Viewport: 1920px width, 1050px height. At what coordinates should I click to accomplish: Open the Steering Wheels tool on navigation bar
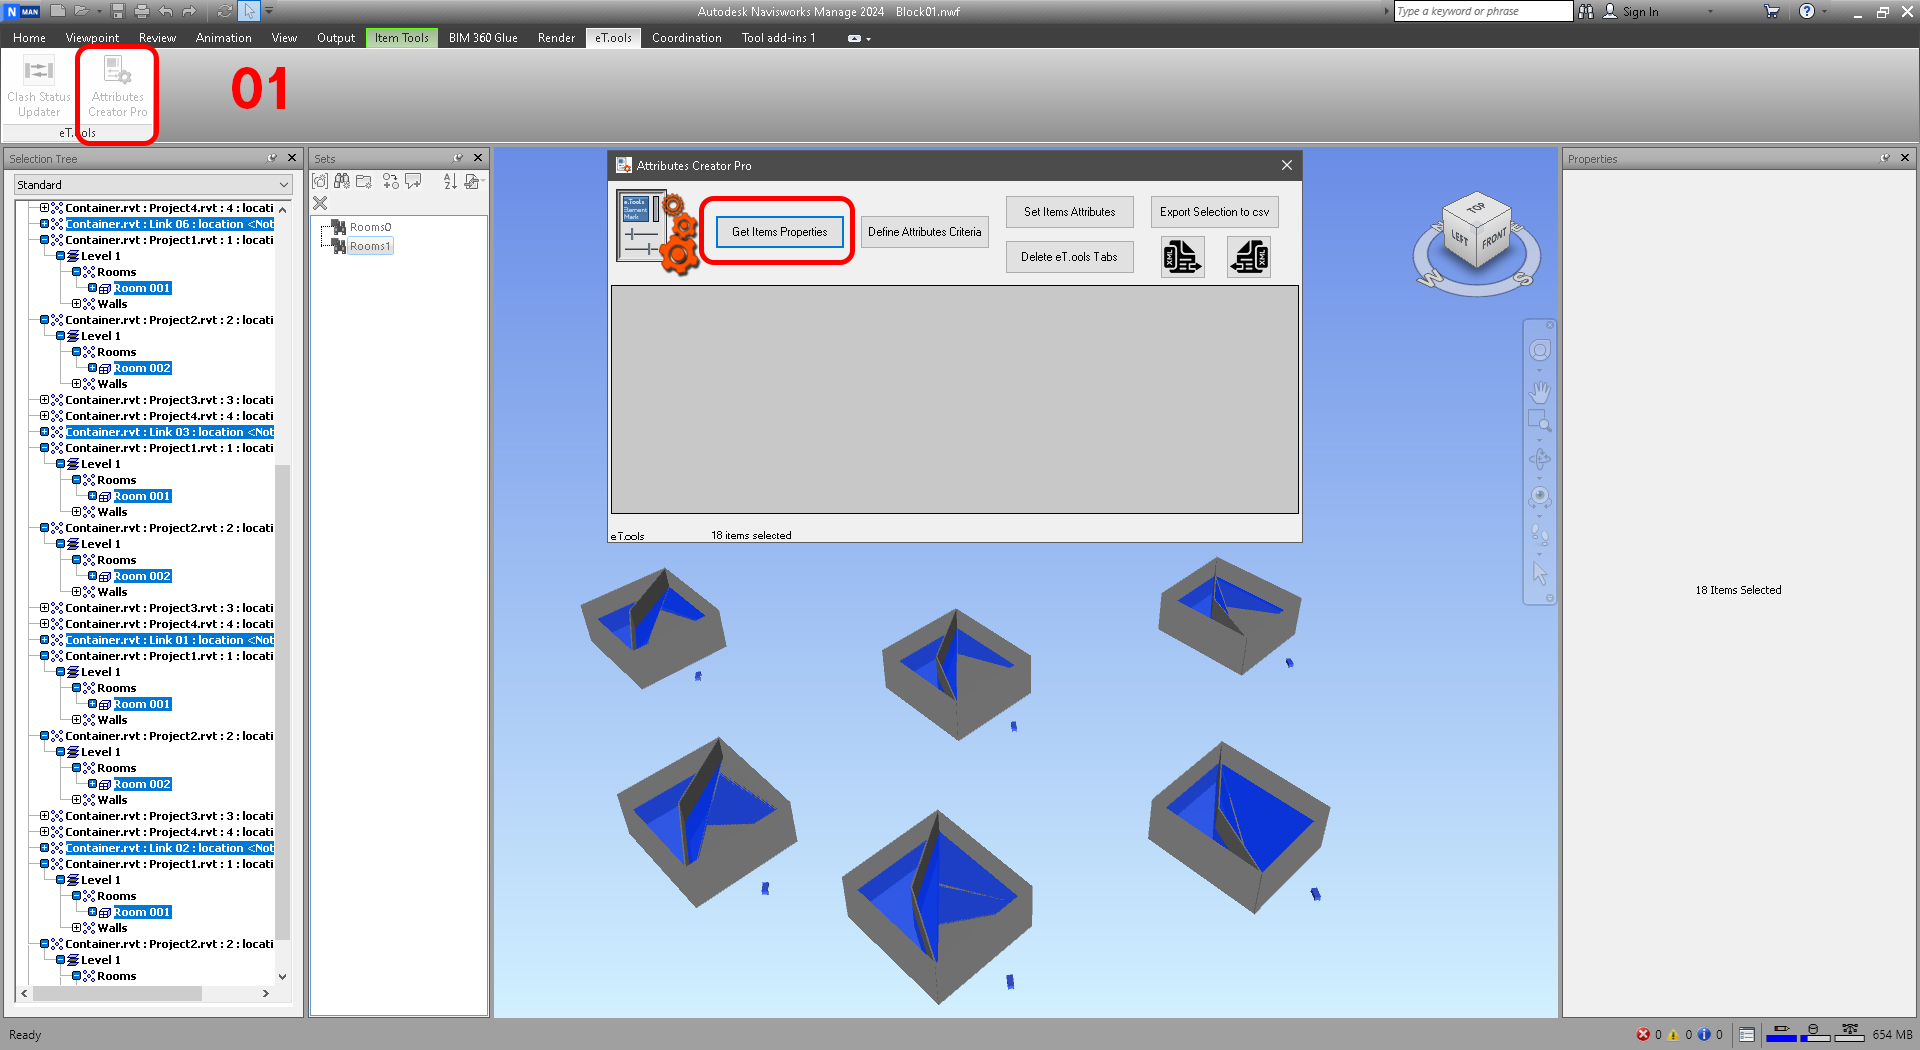[1540, 350]
